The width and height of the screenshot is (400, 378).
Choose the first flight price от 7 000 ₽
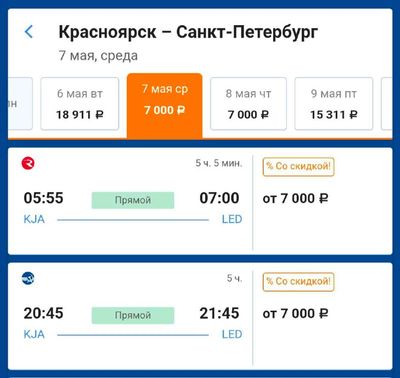tap(295, 199)
